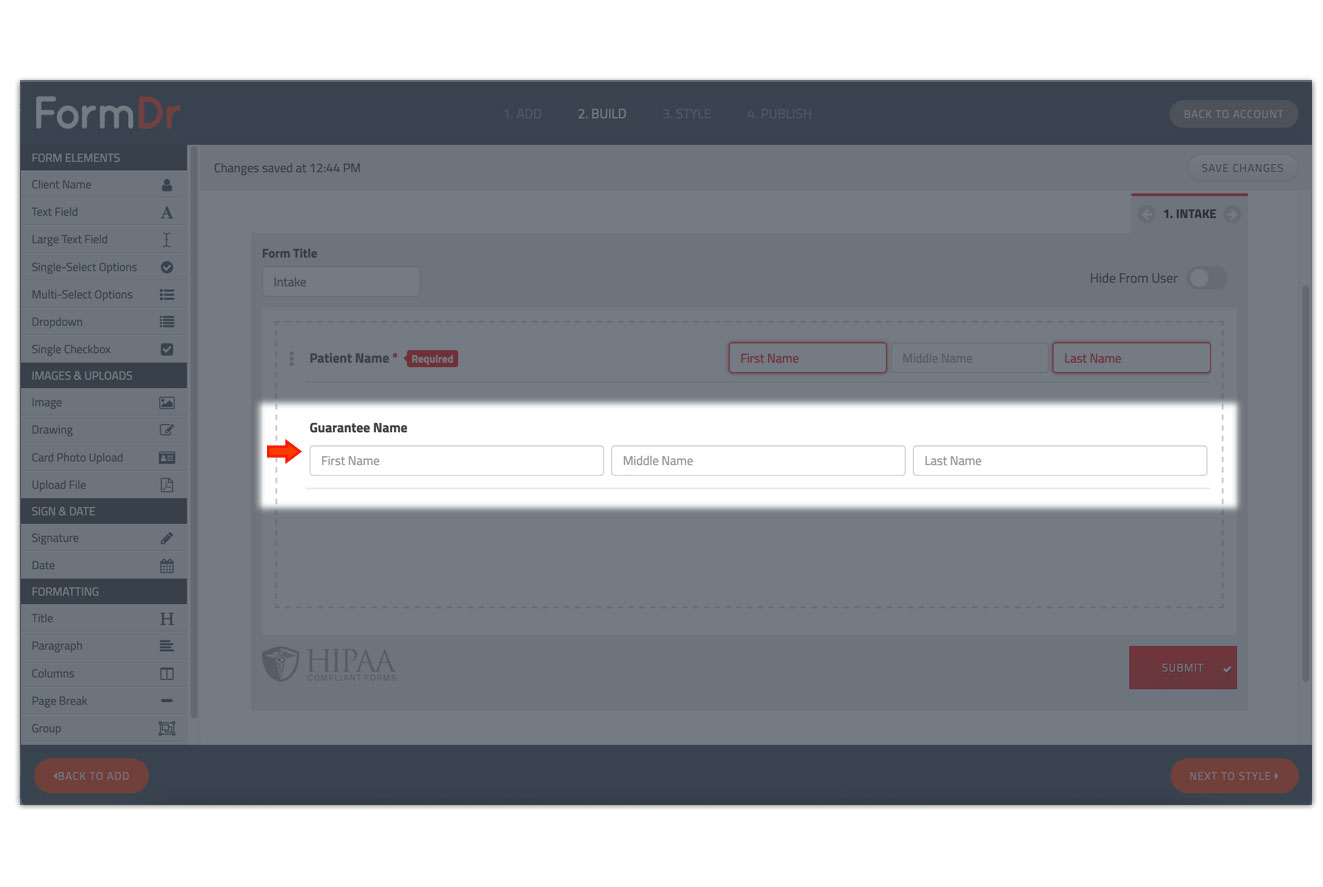Viewport: 1323px width, 887px height.
Task: Click the Columns layout icon
Action: click(x=167, y=674)
